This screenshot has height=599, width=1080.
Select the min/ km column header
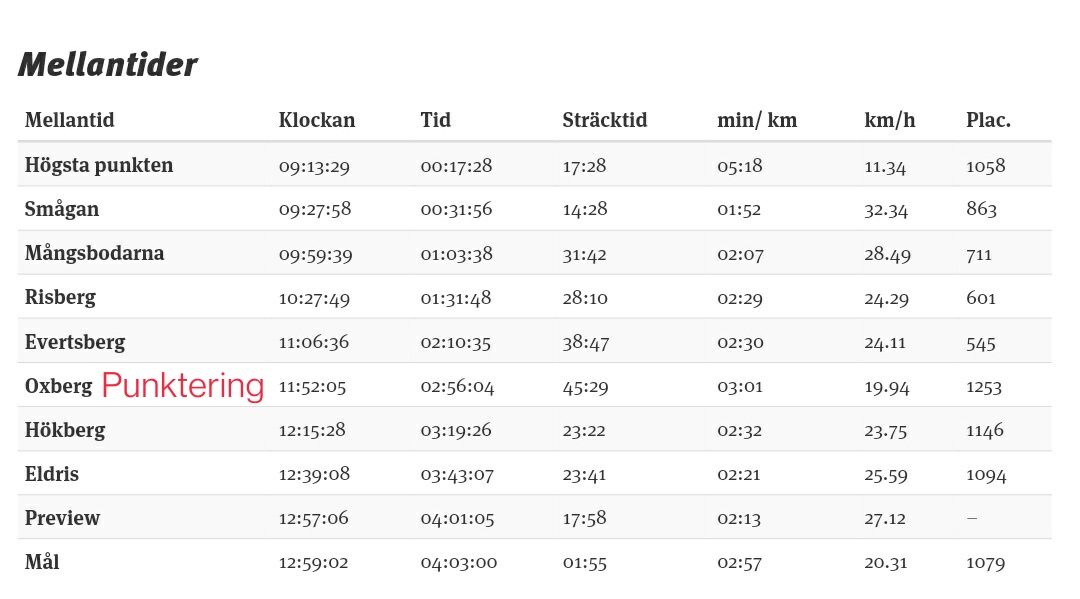click(x=757, y=120)
